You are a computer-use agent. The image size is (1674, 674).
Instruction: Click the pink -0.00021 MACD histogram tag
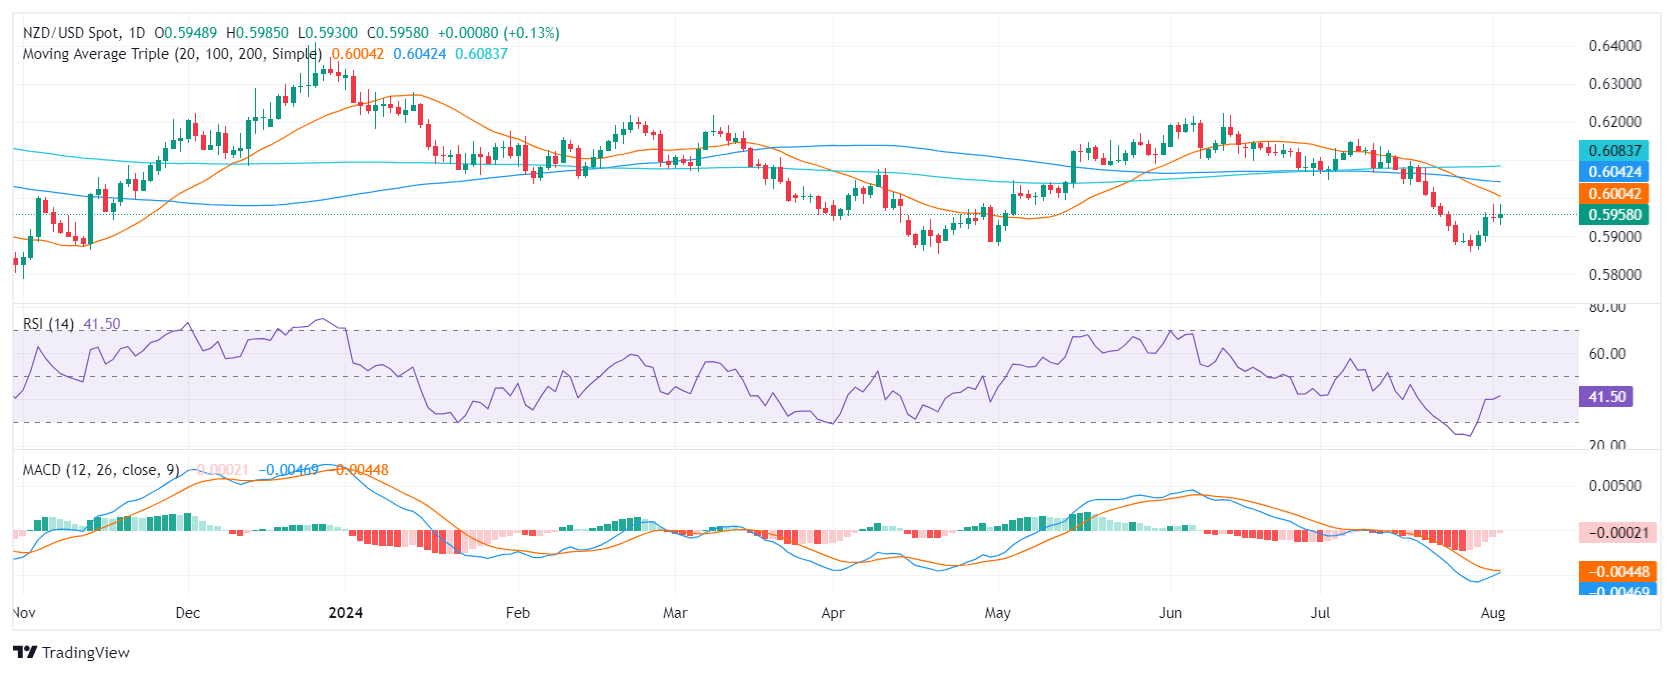pos(1619,533)
